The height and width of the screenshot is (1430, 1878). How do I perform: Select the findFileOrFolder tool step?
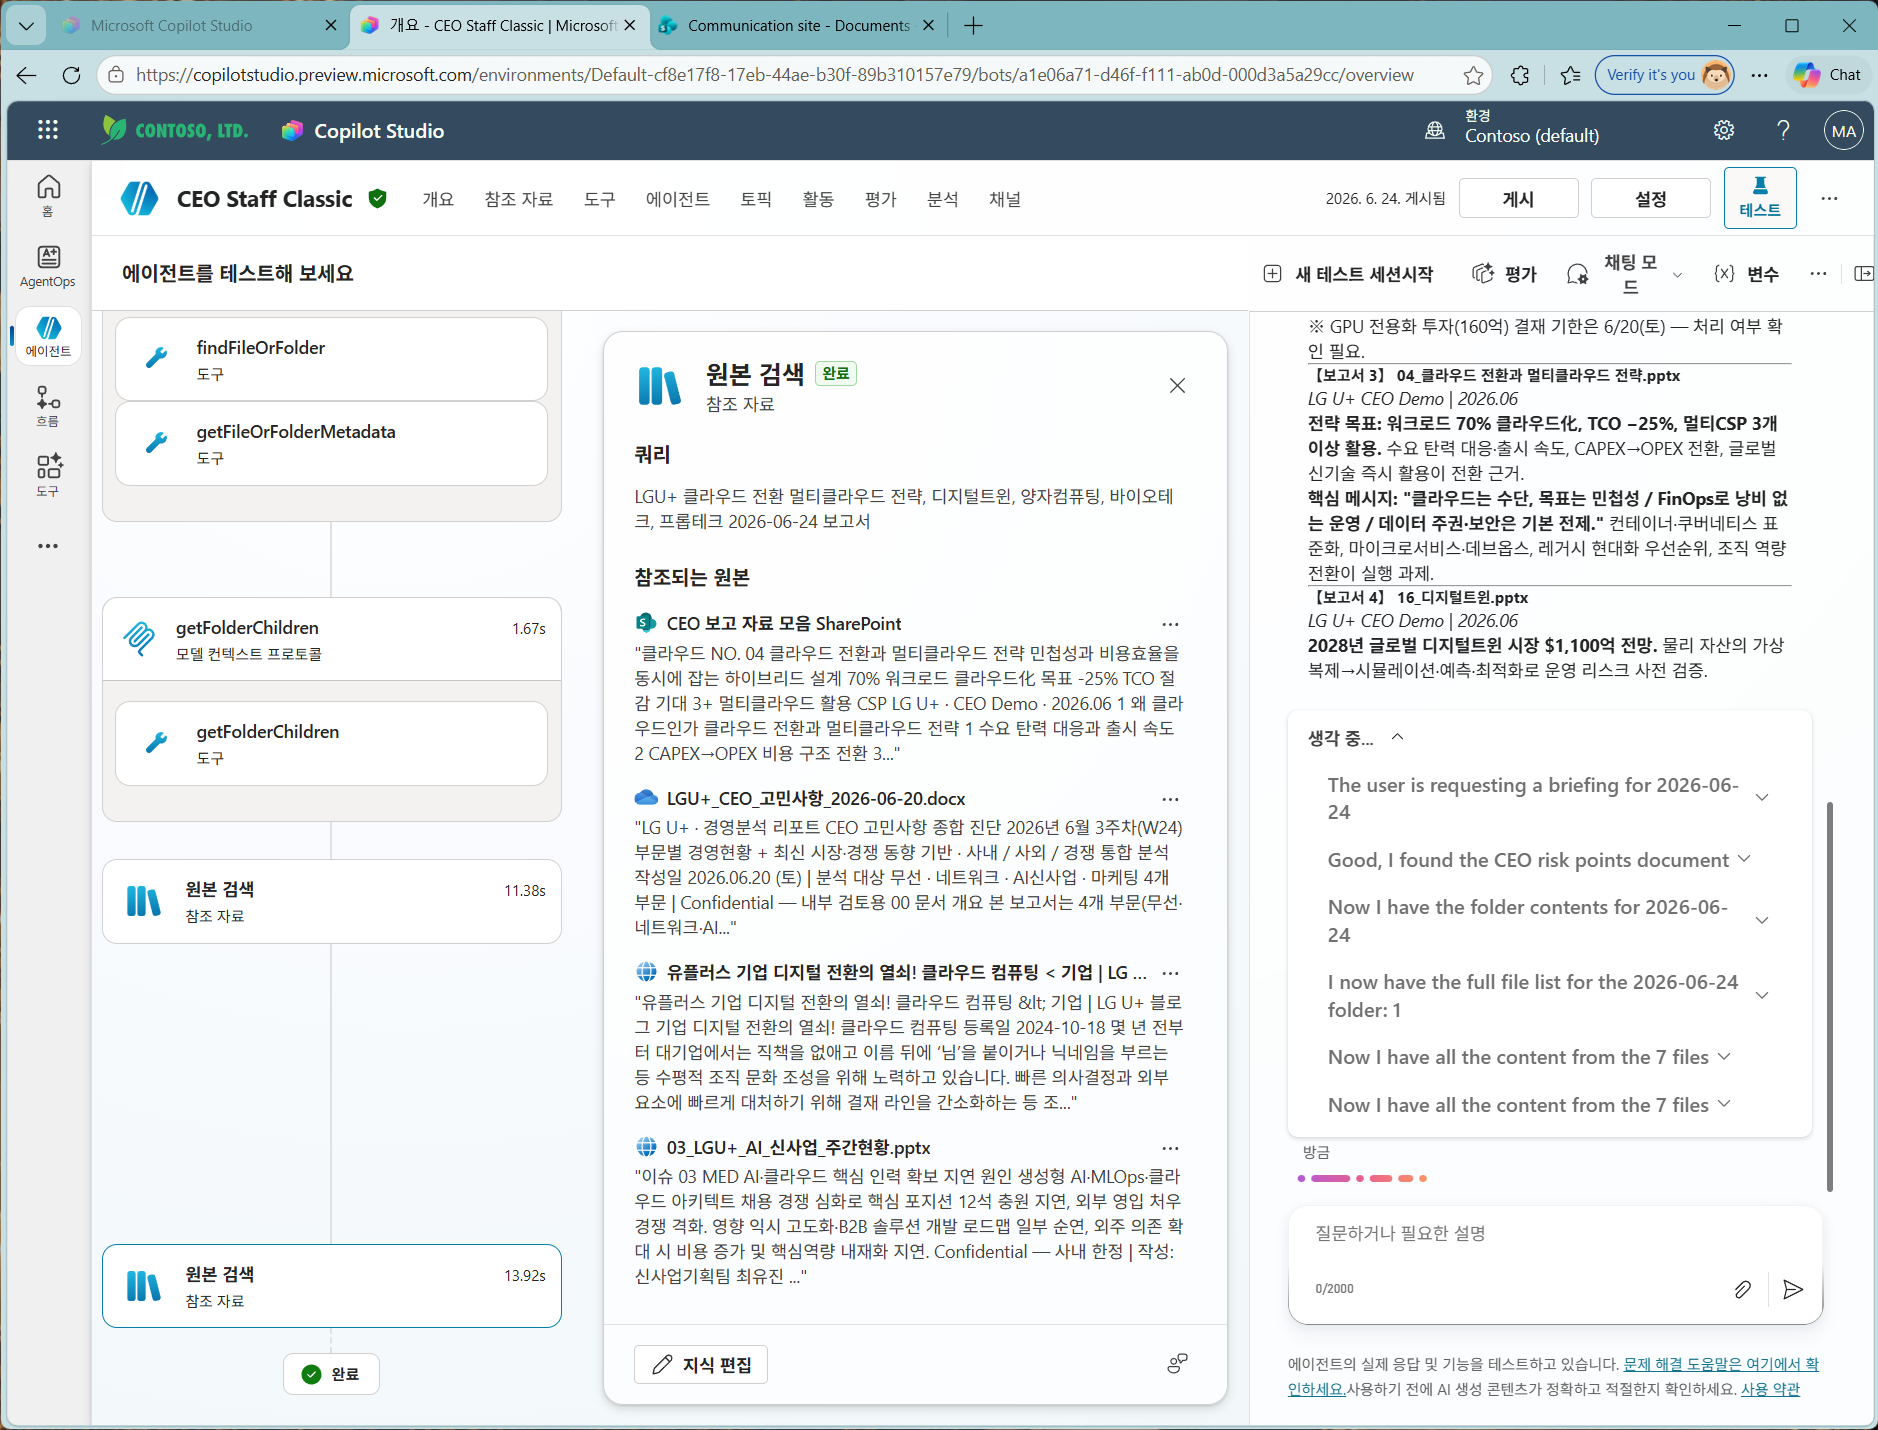coord(331,359)
